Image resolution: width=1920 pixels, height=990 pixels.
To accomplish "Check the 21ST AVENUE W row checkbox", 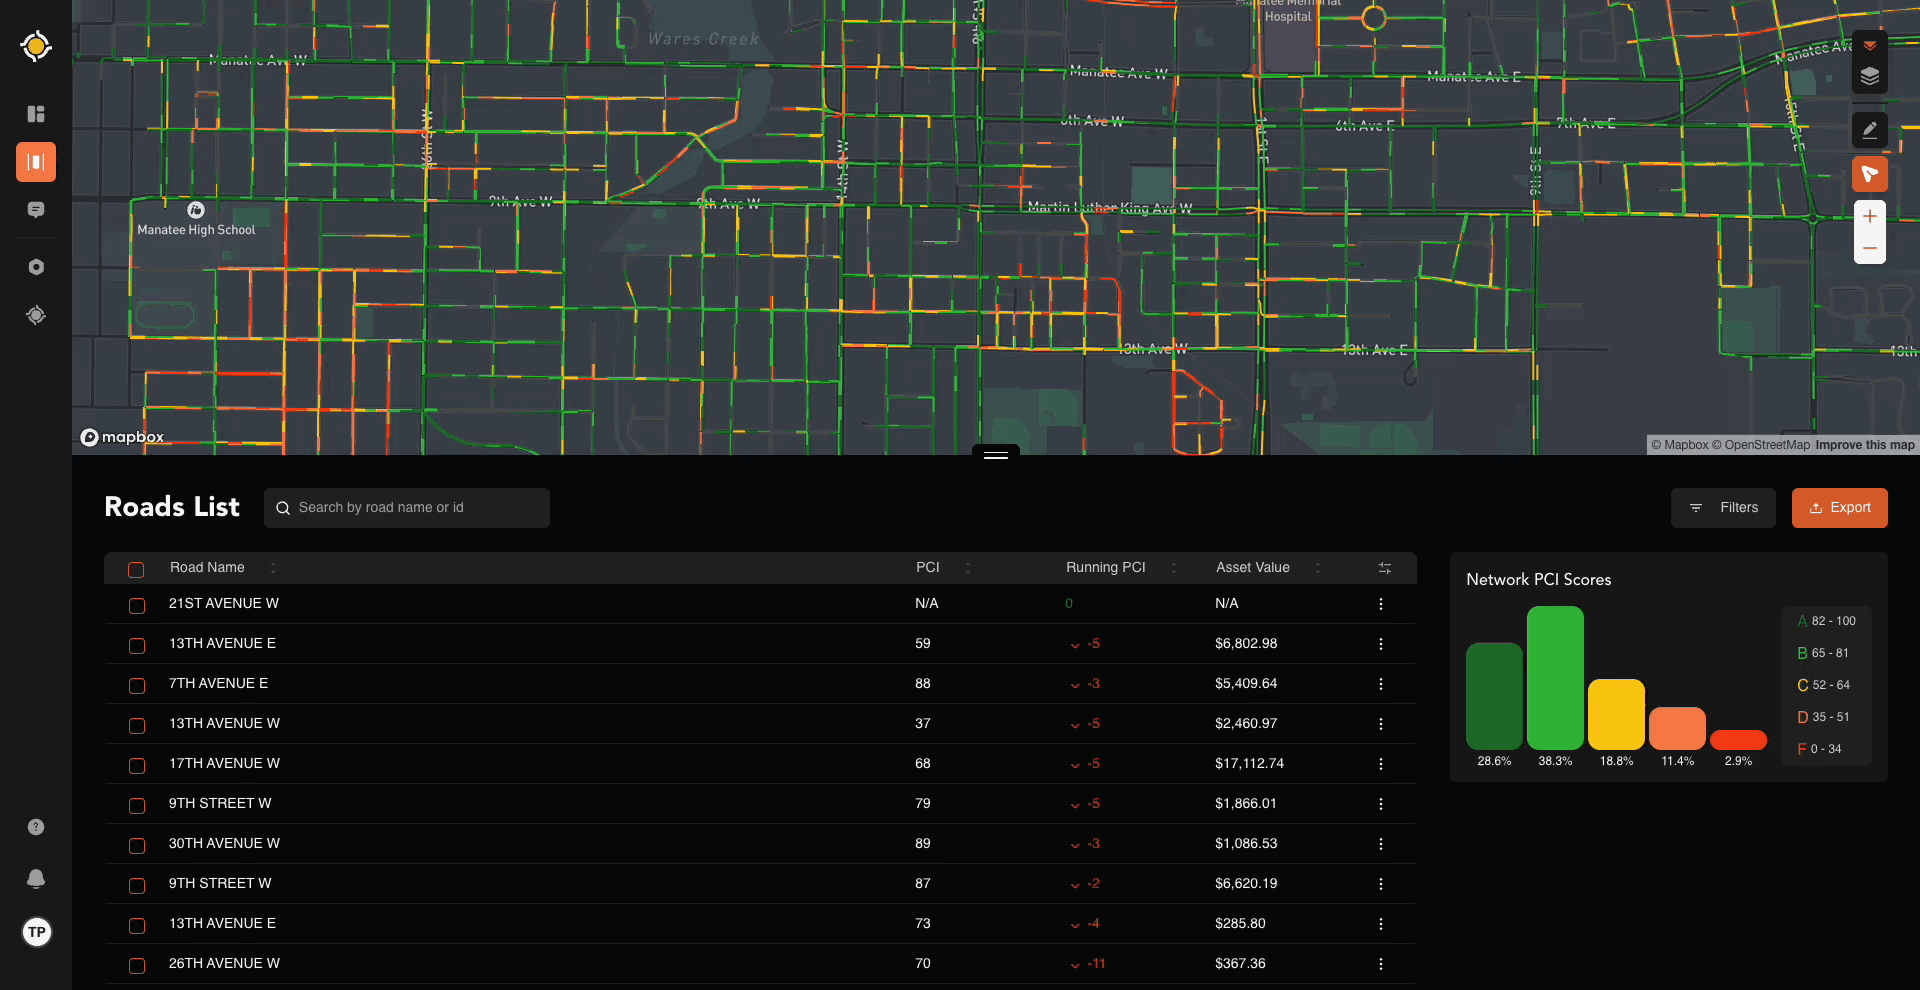I will click(x=137, y=605).
